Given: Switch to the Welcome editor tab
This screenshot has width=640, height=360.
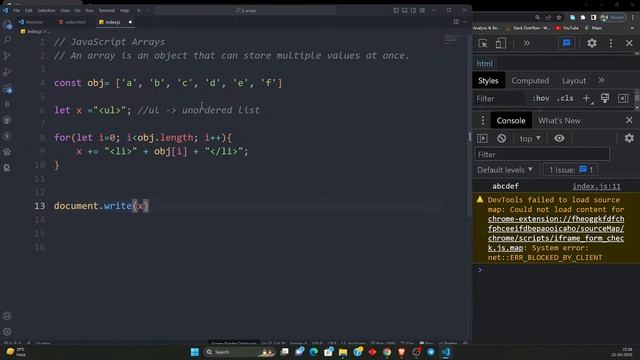Looking at the screenshot, I should coord(31,22).
